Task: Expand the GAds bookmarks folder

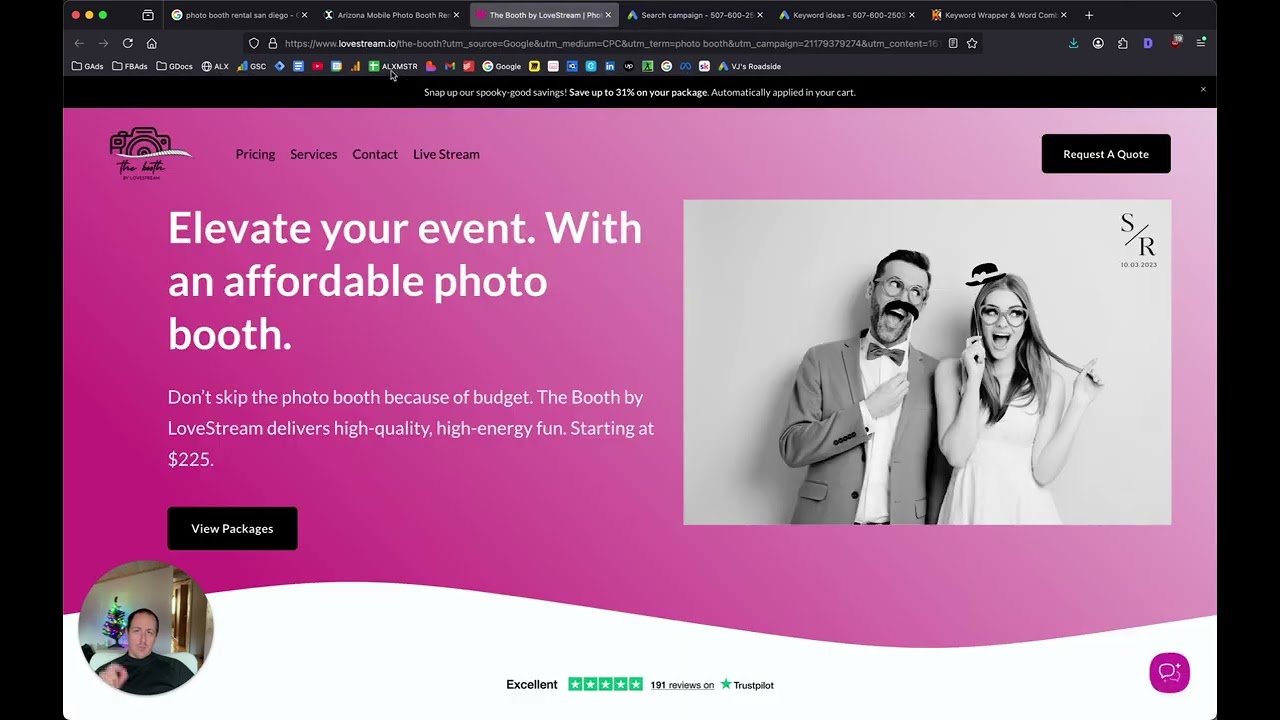Action: (x=88, y=66)
